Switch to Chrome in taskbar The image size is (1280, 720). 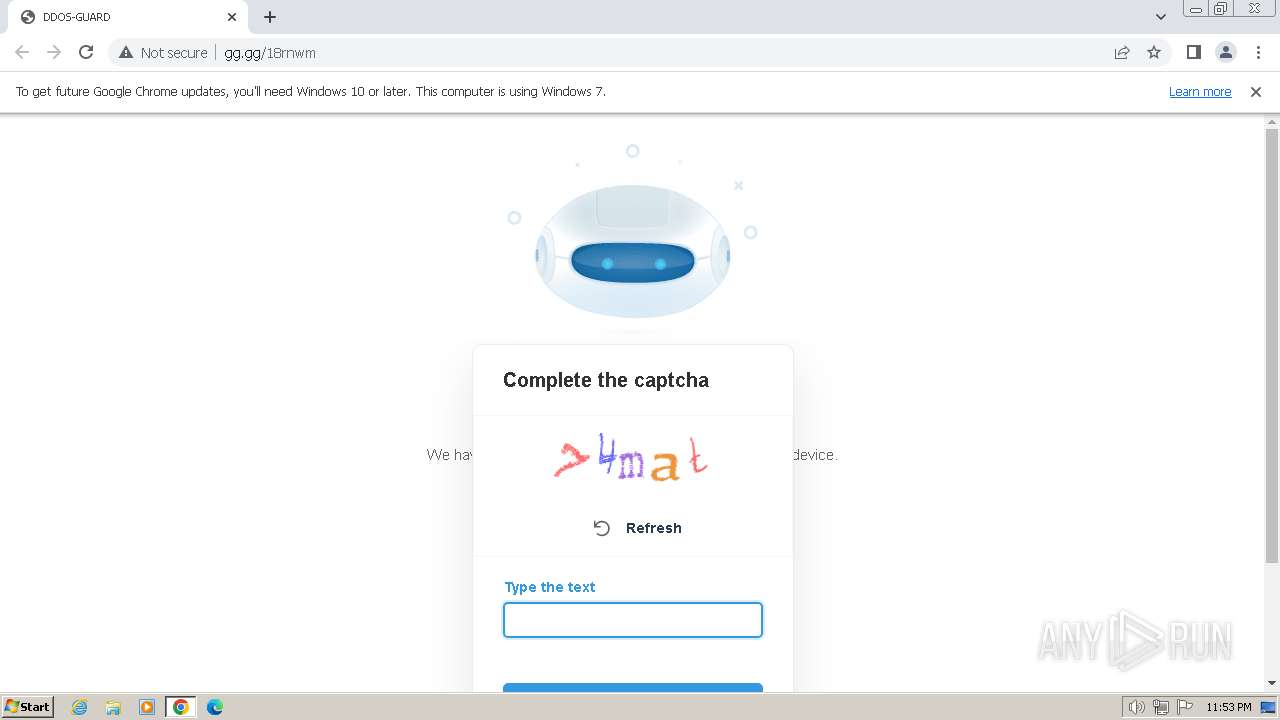click(181, 707)
